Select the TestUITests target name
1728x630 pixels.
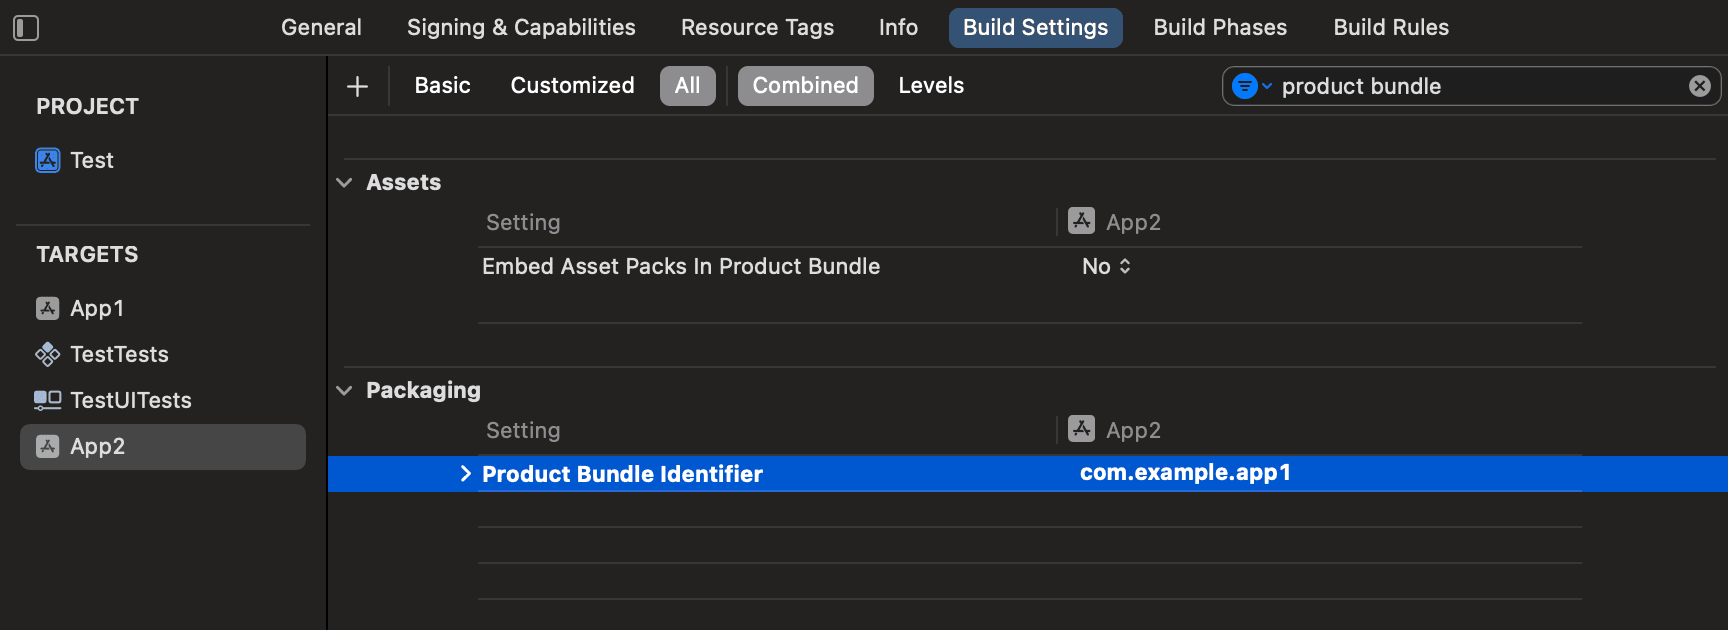coord(131,400)
